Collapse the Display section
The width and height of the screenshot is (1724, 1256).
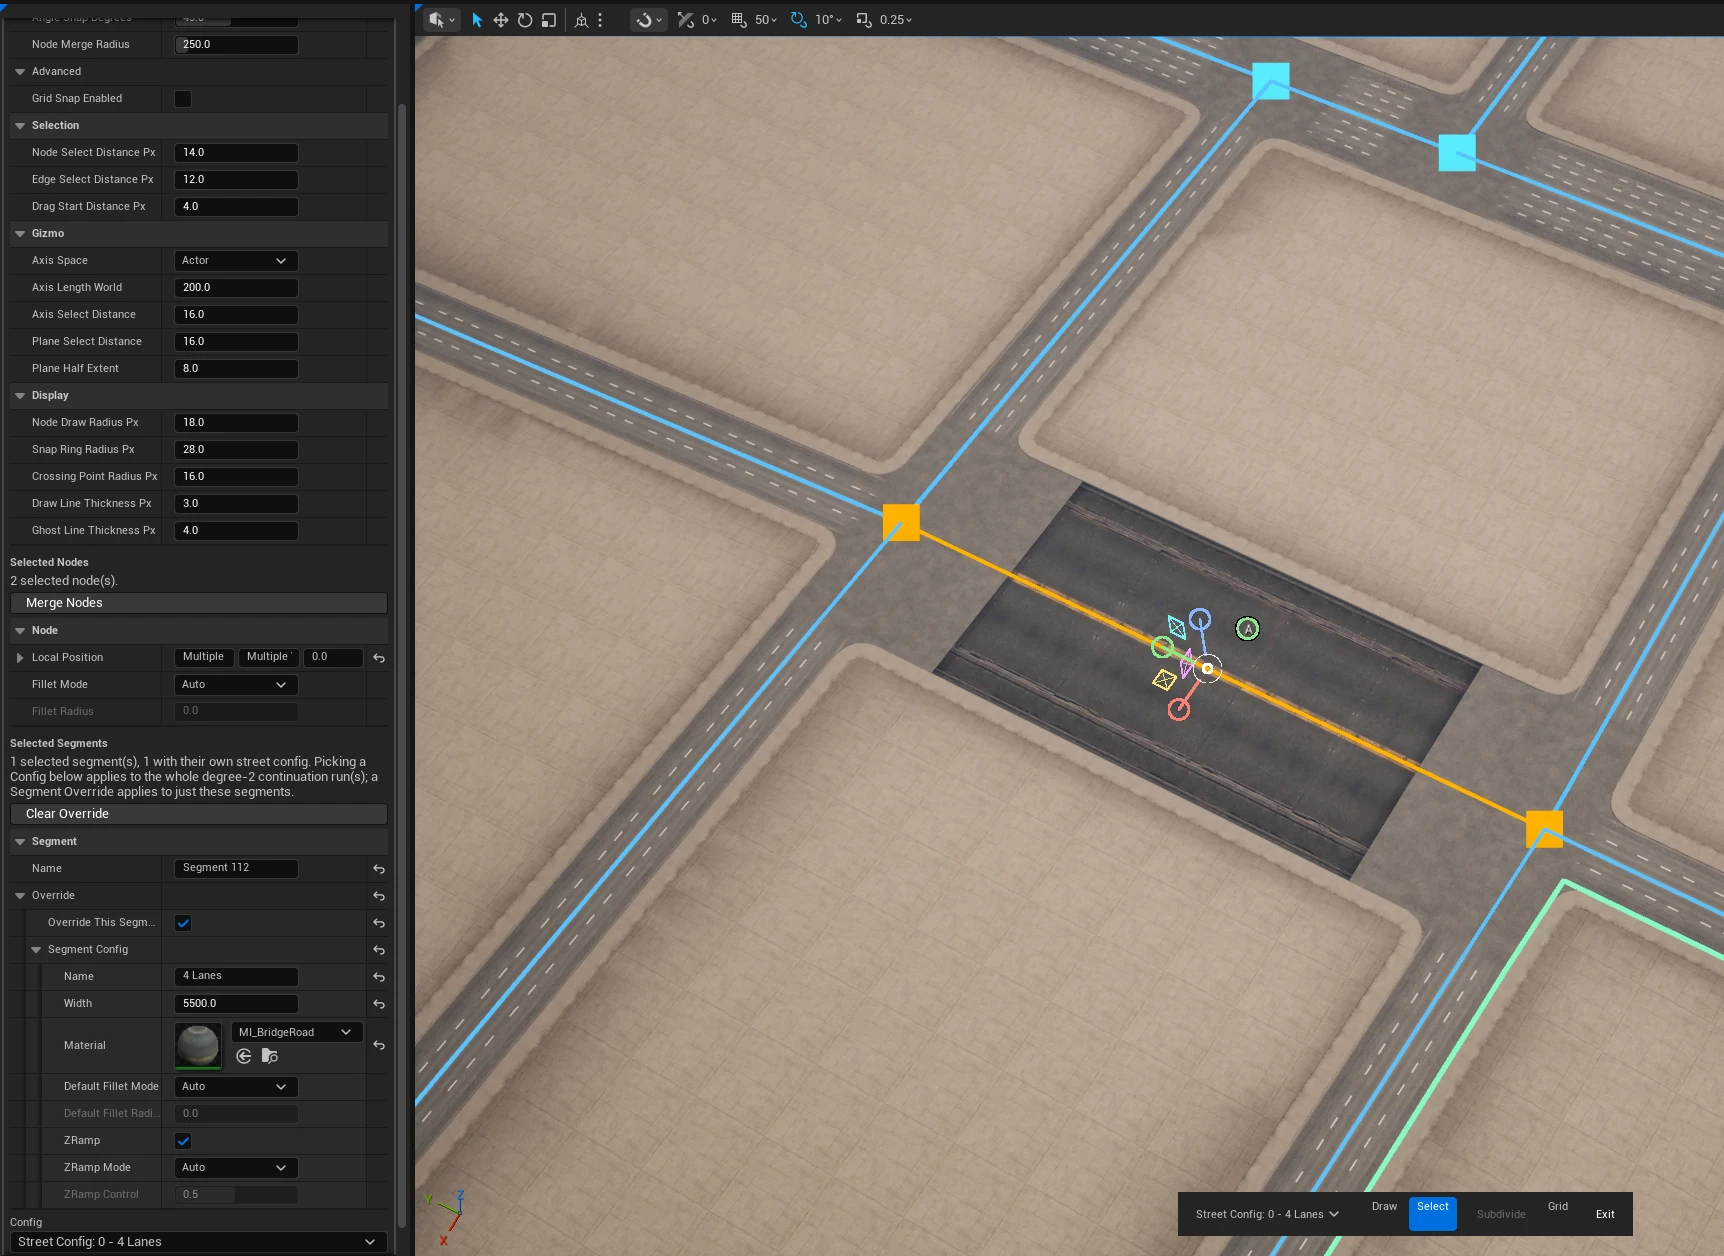click(20, 396)
